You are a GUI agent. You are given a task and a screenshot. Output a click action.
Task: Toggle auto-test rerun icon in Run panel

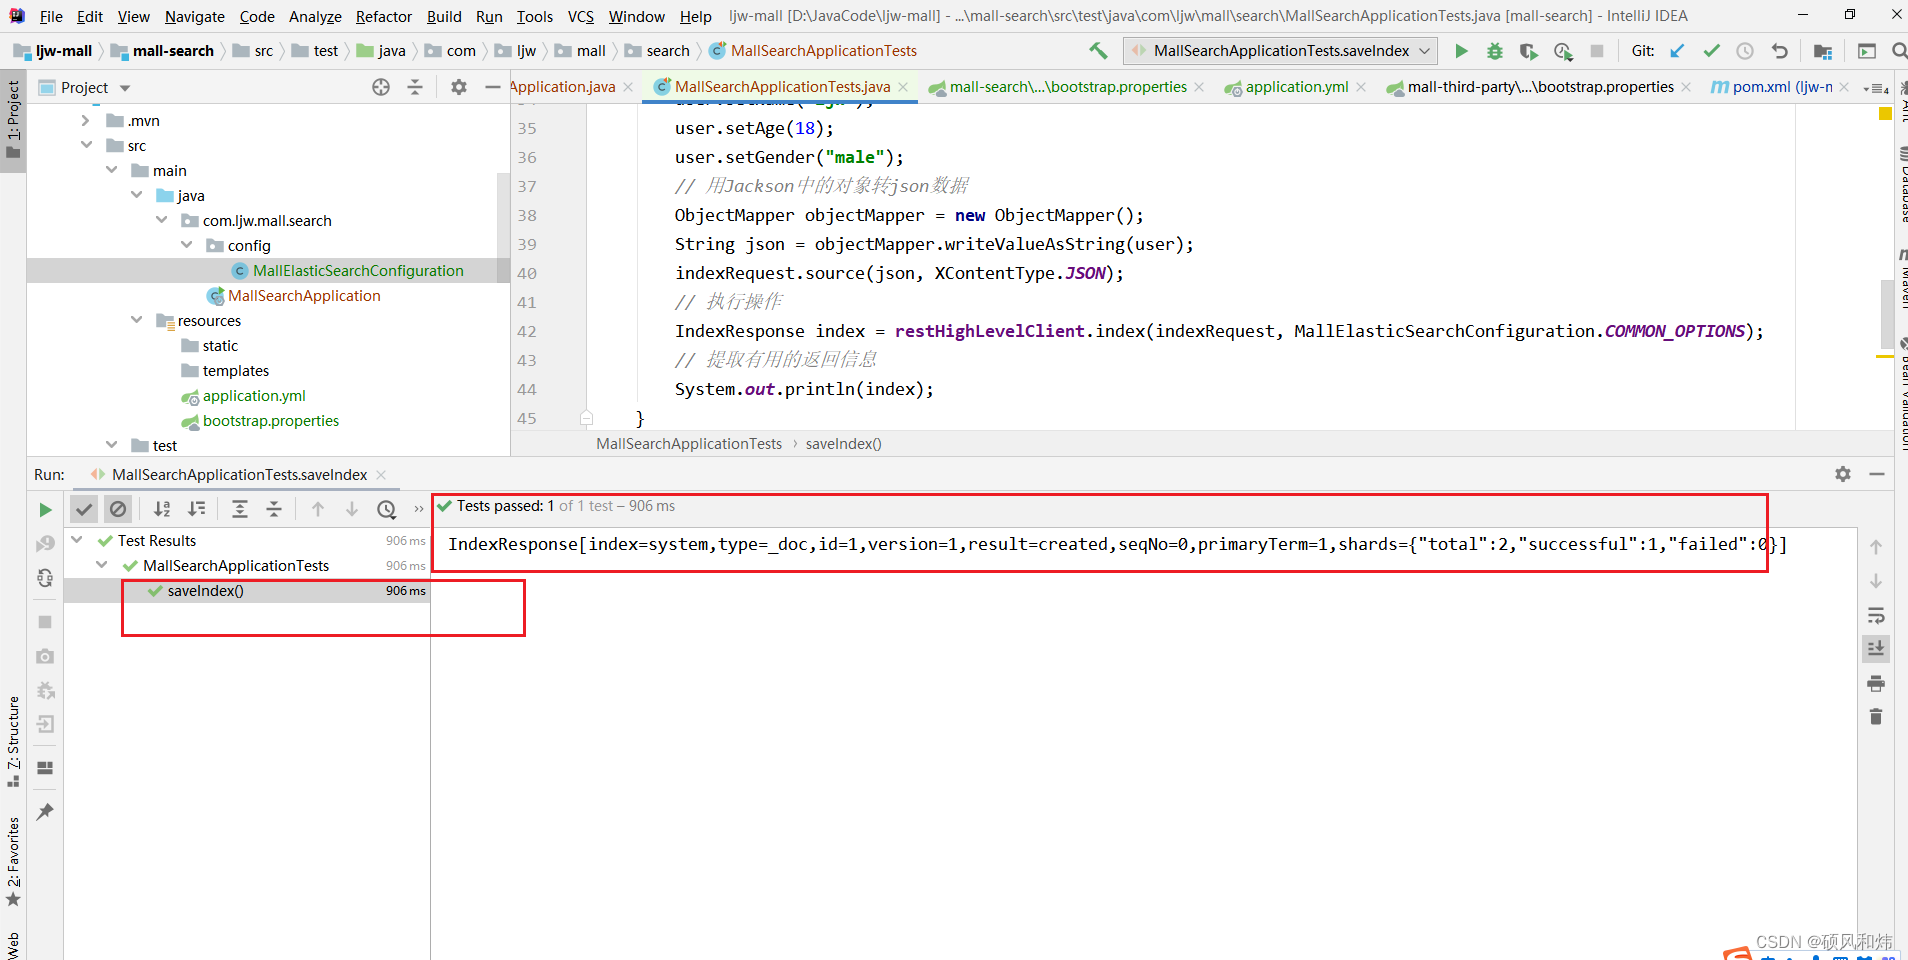click(45, 578)
